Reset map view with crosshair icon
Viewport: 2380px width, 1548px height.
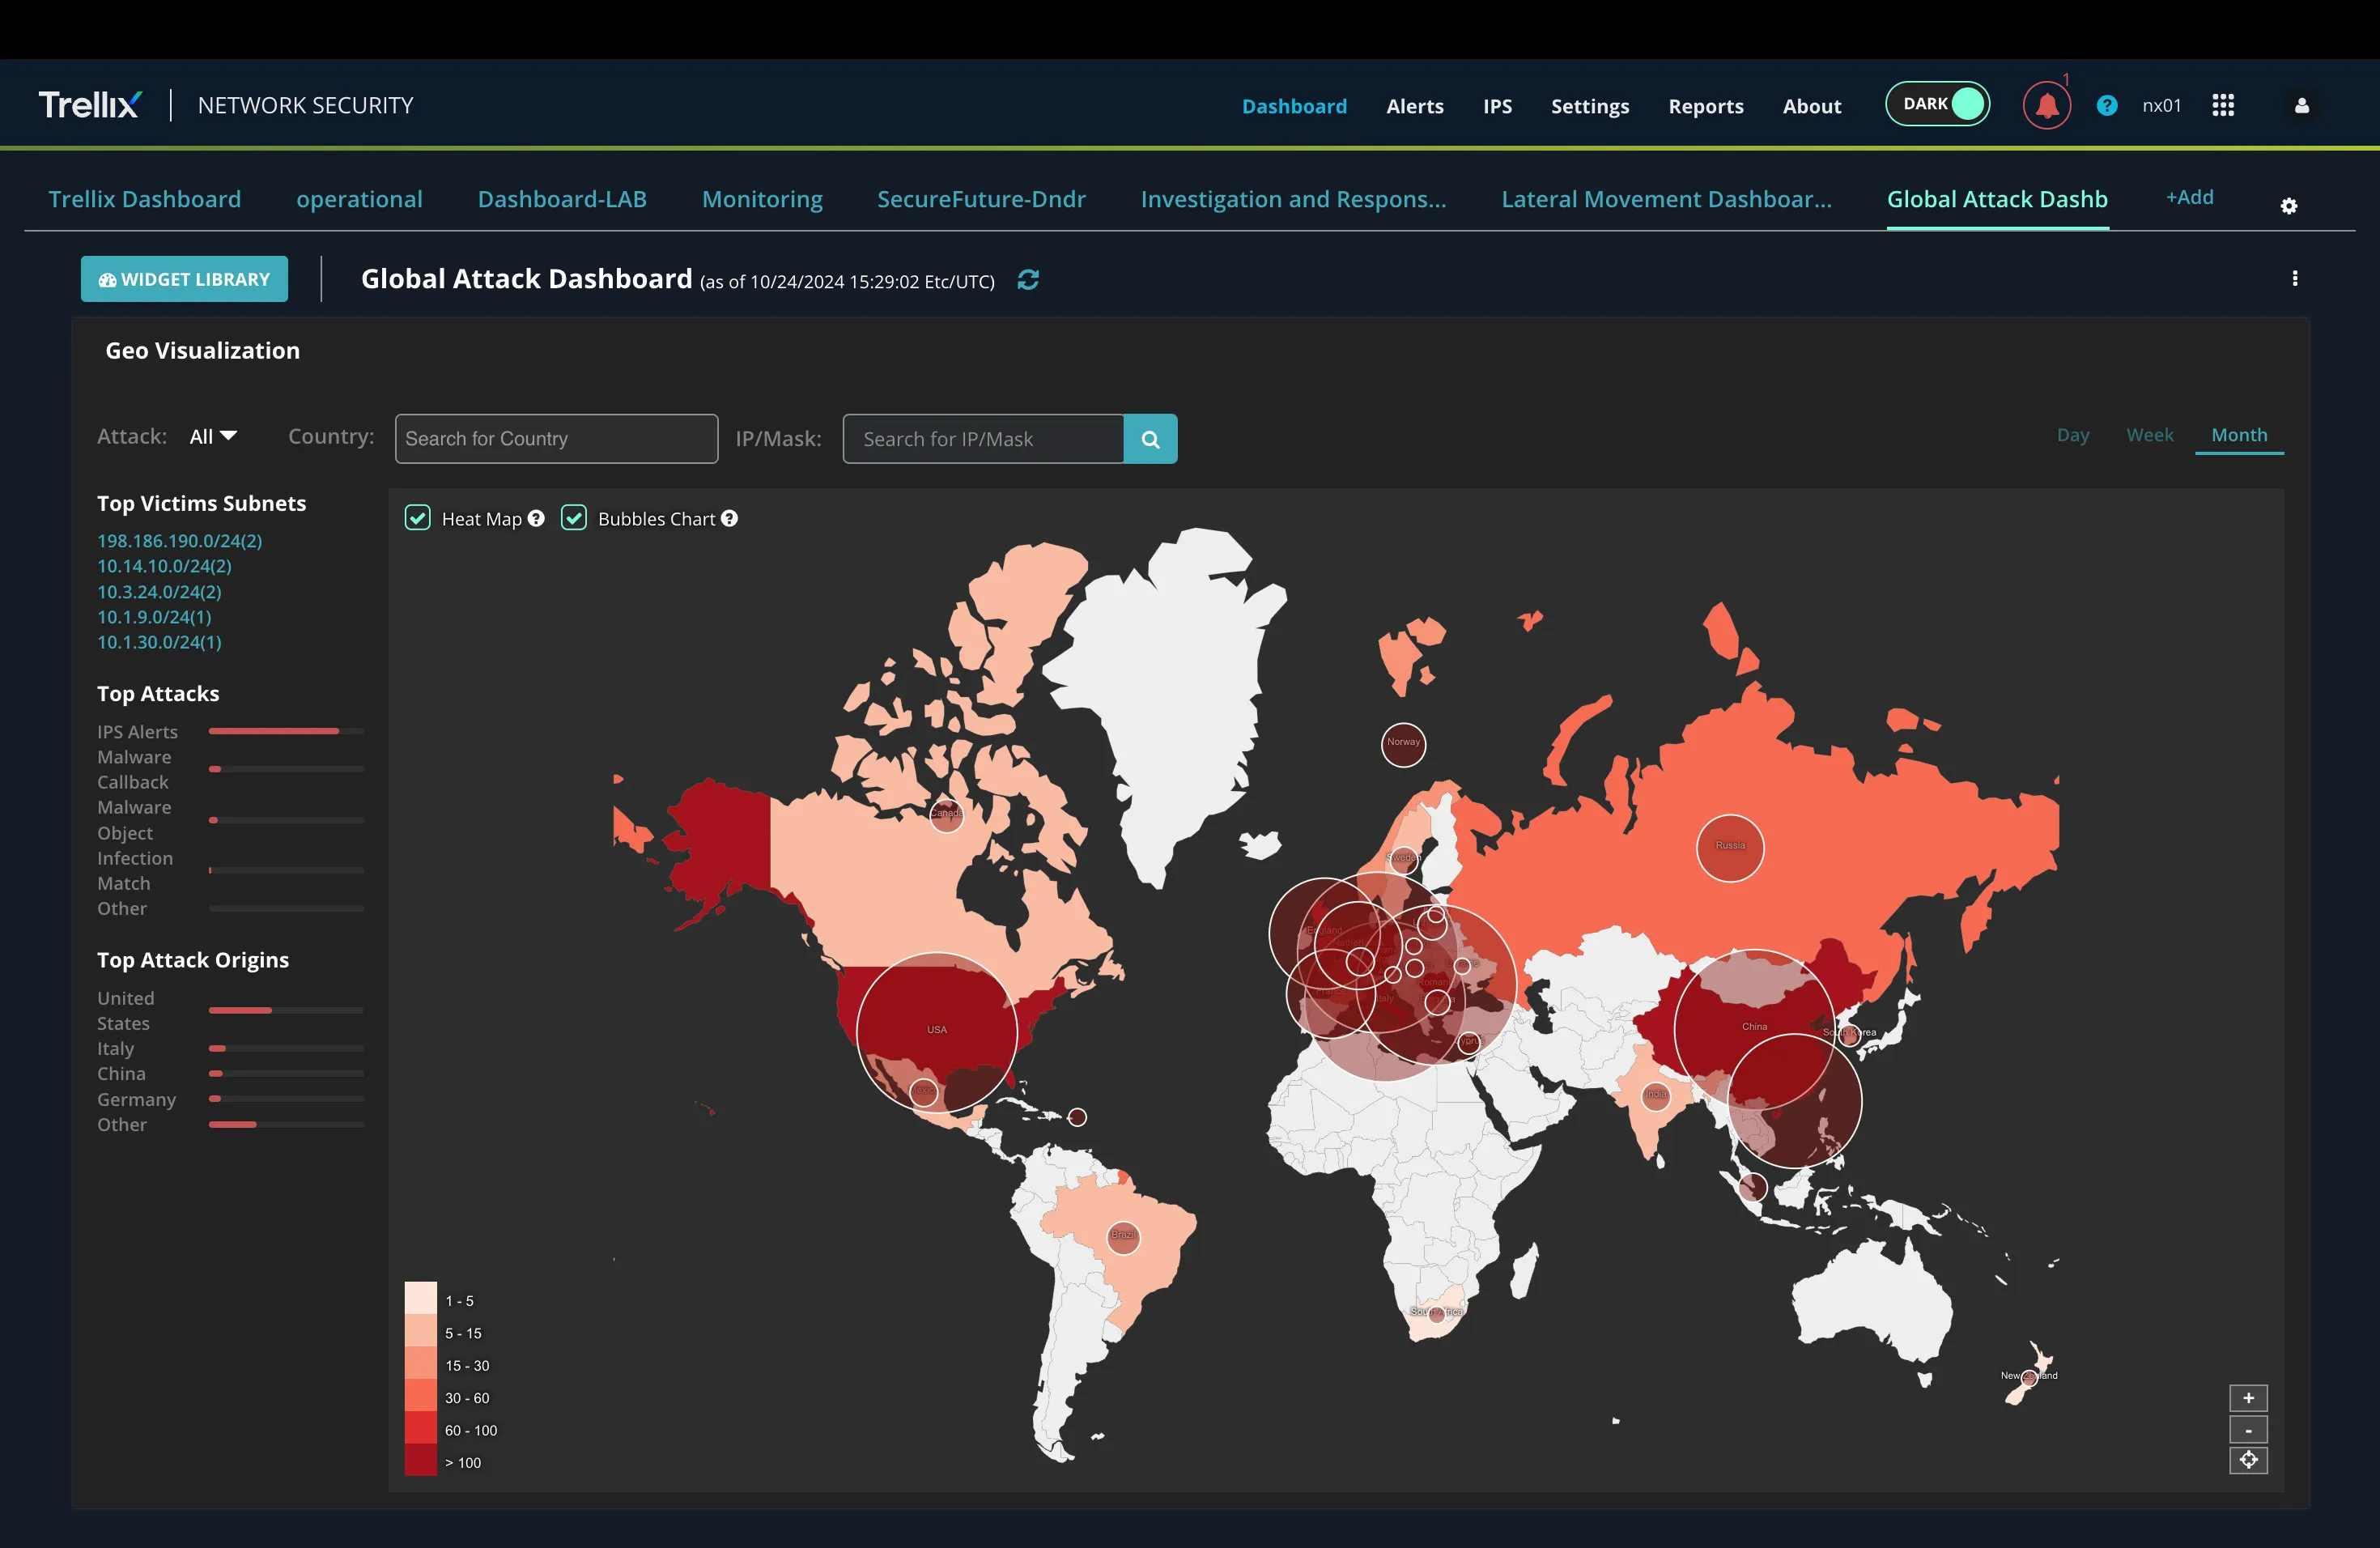point(2247,1460)
